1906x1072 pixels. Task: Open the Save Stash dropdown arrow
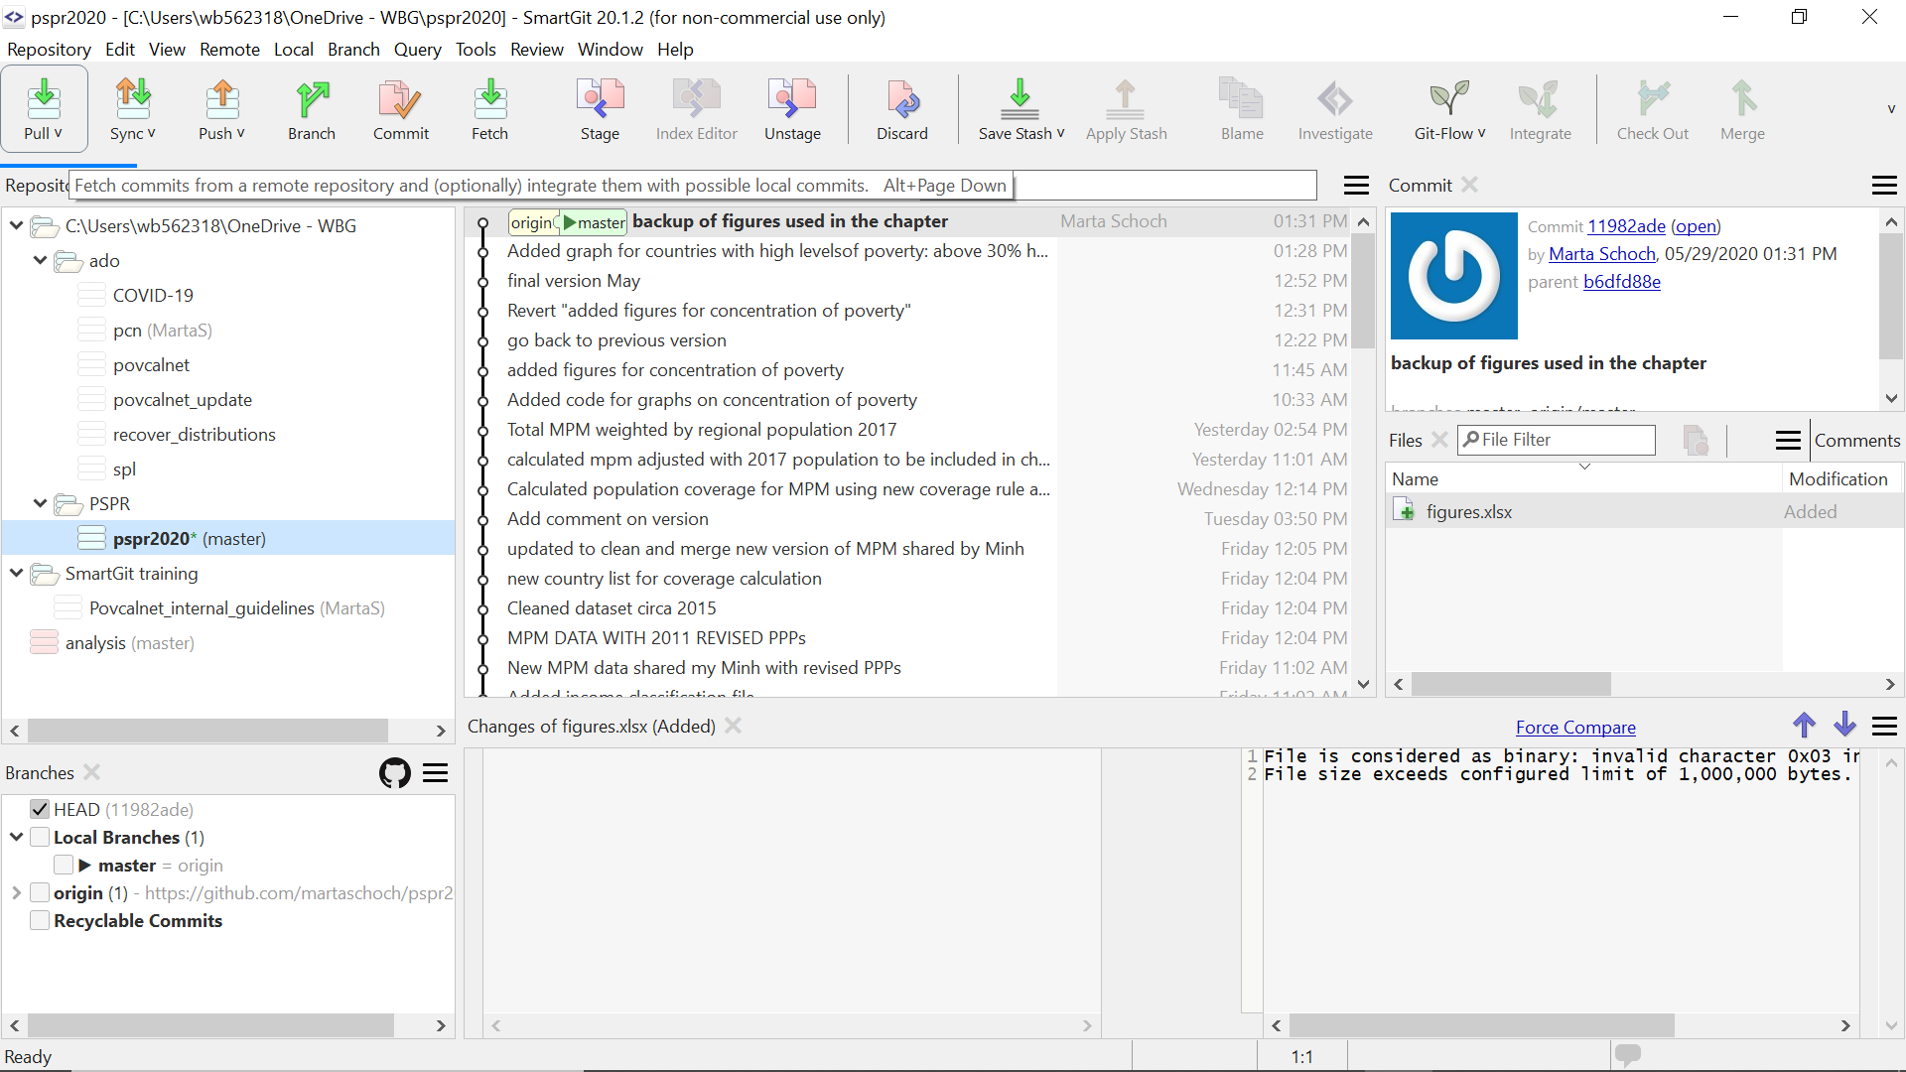[x=1060, y=133]
